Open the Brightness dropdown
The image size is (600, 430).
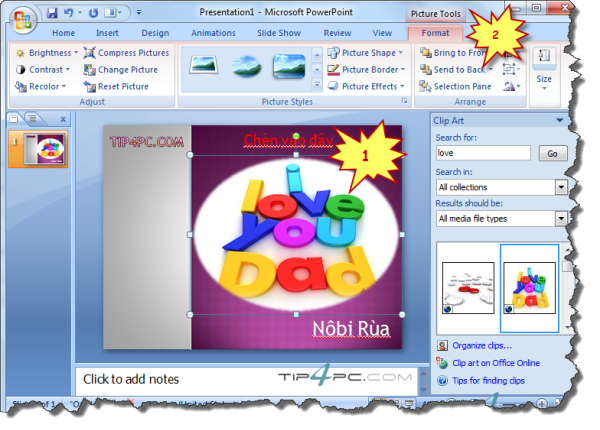46,53
